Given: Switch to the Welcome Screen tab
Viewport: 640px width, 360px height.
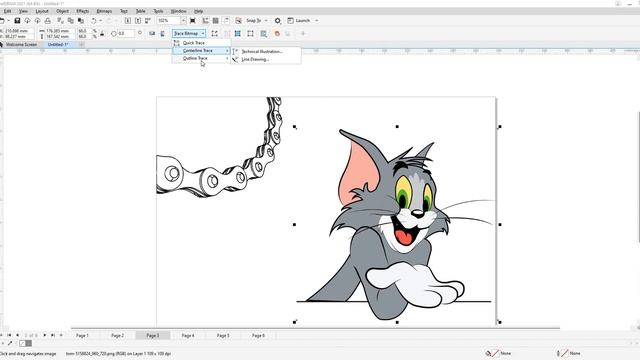Looking at the screenshot, I should coord(21,44).
